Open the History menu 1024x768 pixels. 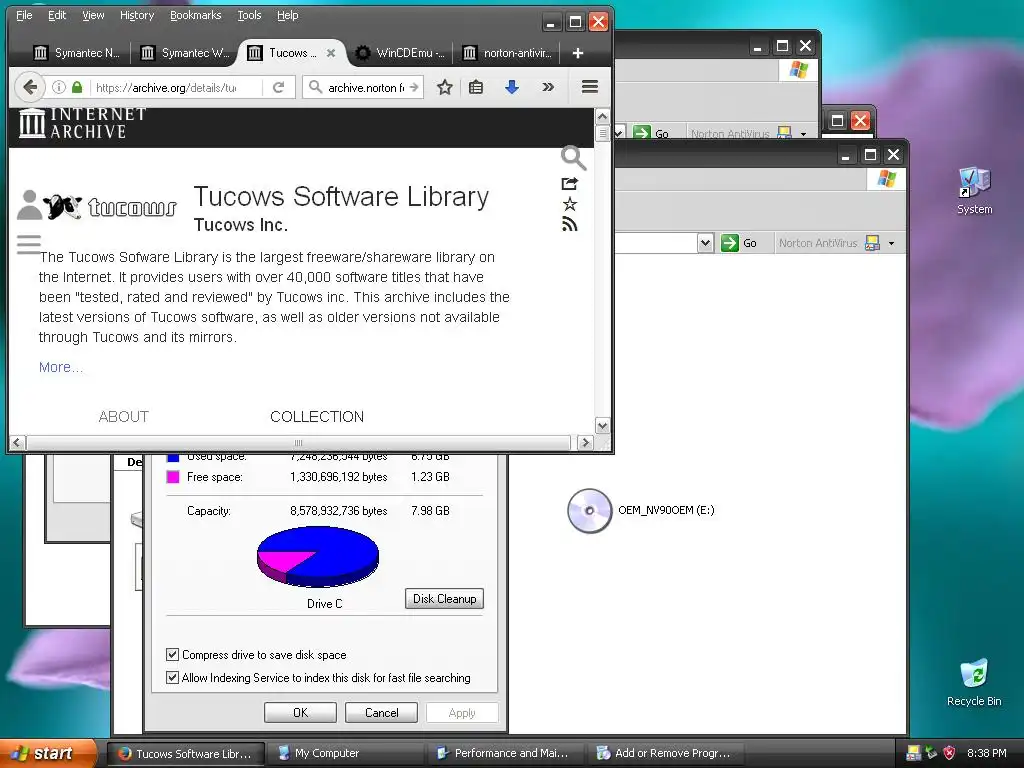pos(136,15)
